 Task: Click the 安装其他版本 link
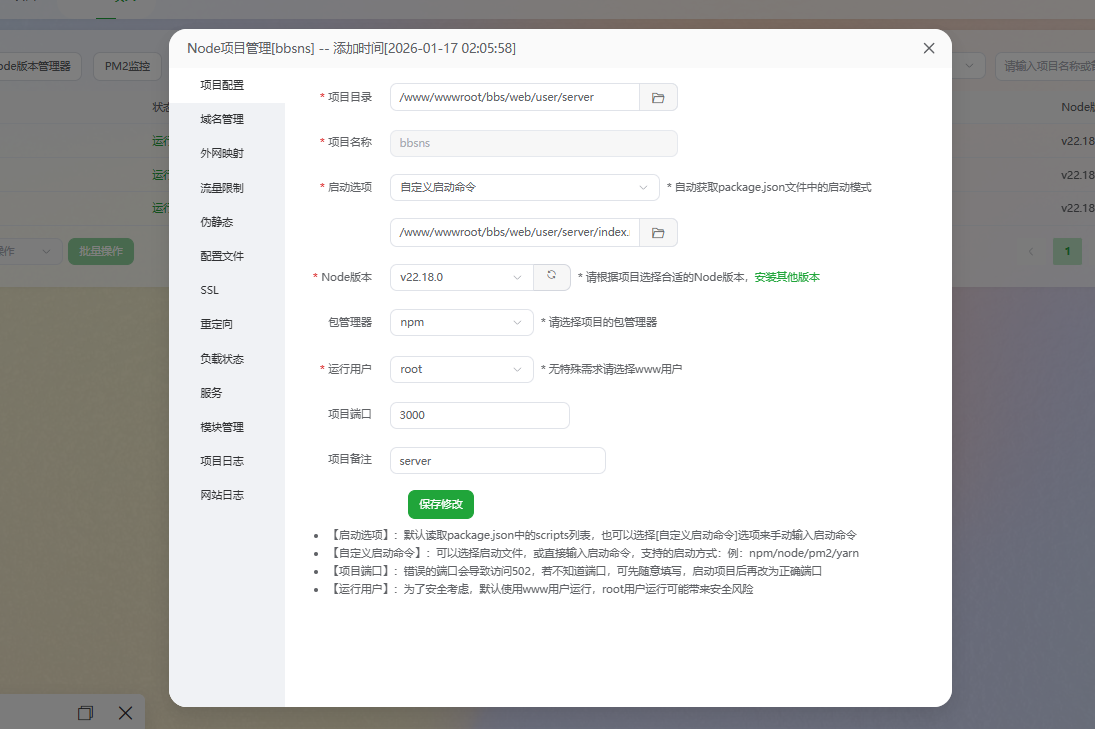click(x=787, y=277)
